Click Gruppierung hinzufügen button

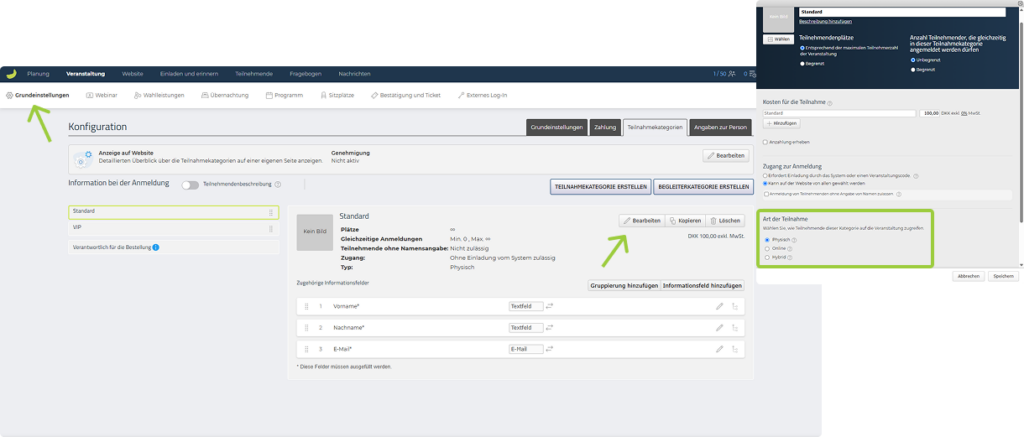pyautogui.click(x=624, y=285)
